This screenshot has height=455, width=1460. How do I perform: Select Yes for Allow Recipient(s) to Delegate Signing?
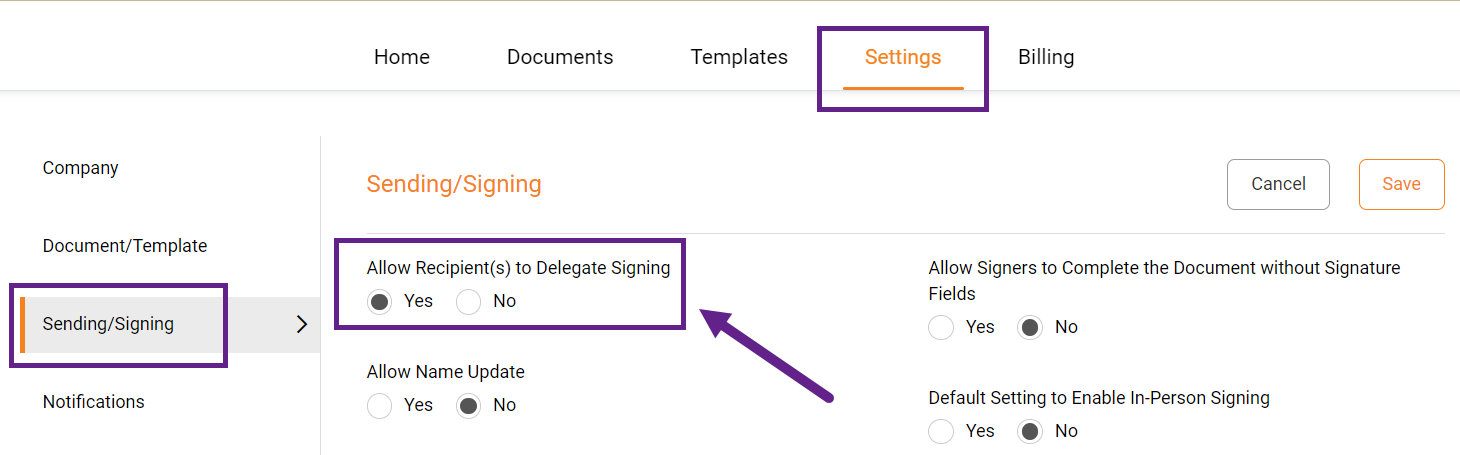(x=380, y=302)
